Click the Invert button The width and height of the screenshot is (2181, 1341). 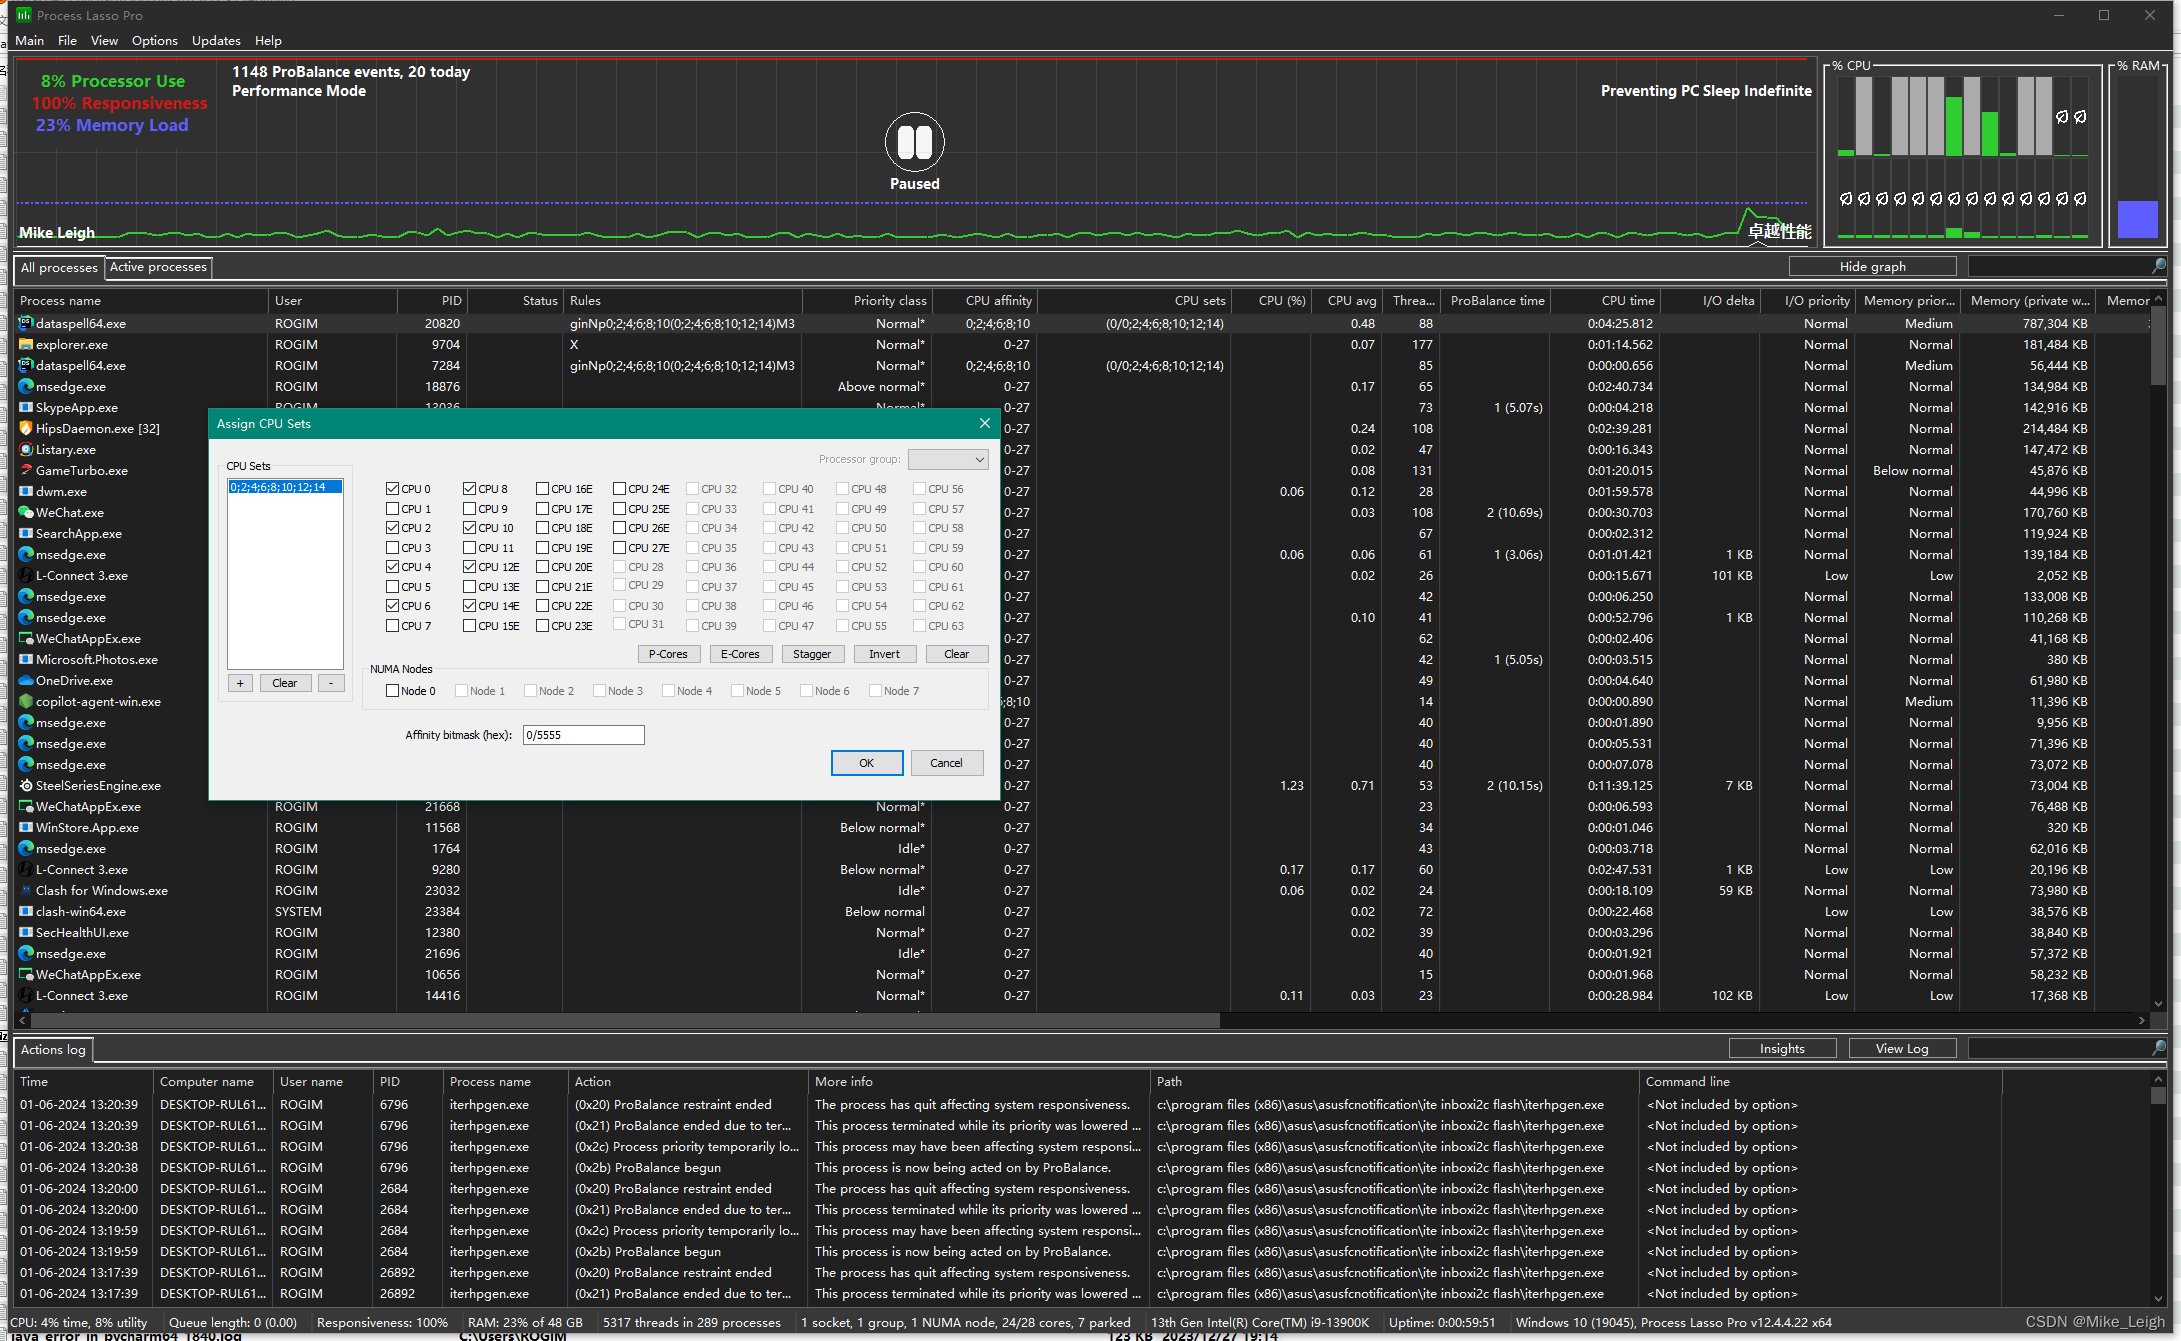tap(884, 654)
